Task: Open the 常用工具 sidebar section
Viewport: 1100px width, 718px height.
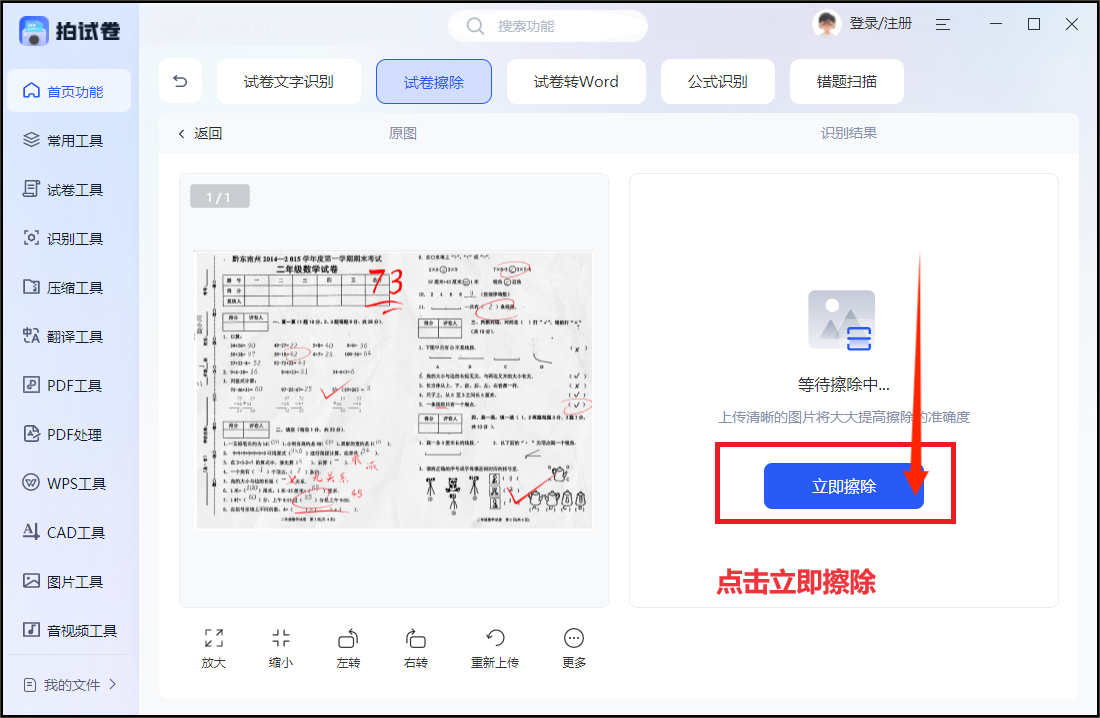Action: [69, 140]
